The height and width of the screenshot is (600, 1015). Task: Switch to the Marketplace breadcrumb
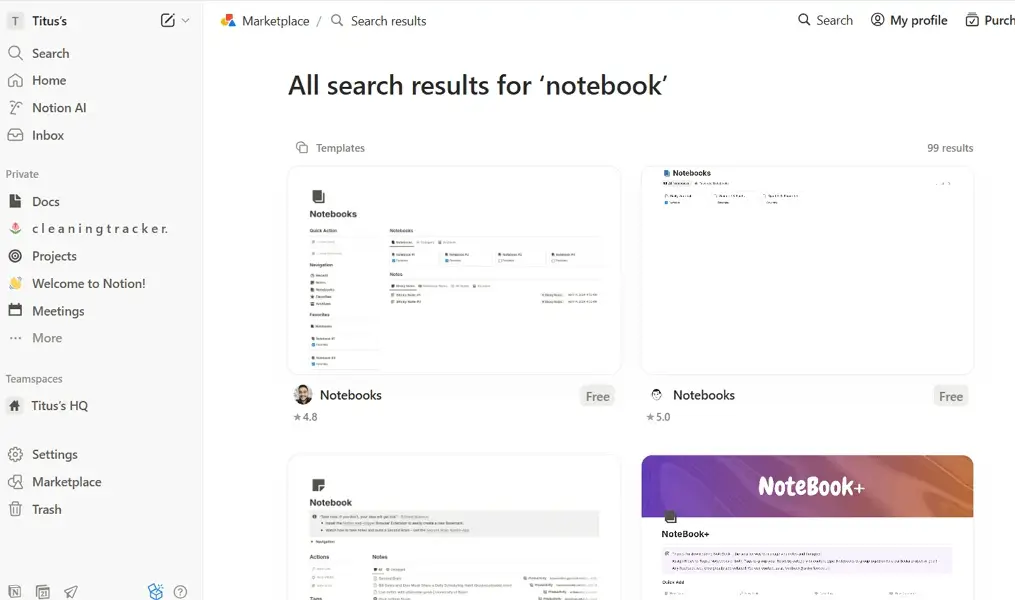click(274, 19)
